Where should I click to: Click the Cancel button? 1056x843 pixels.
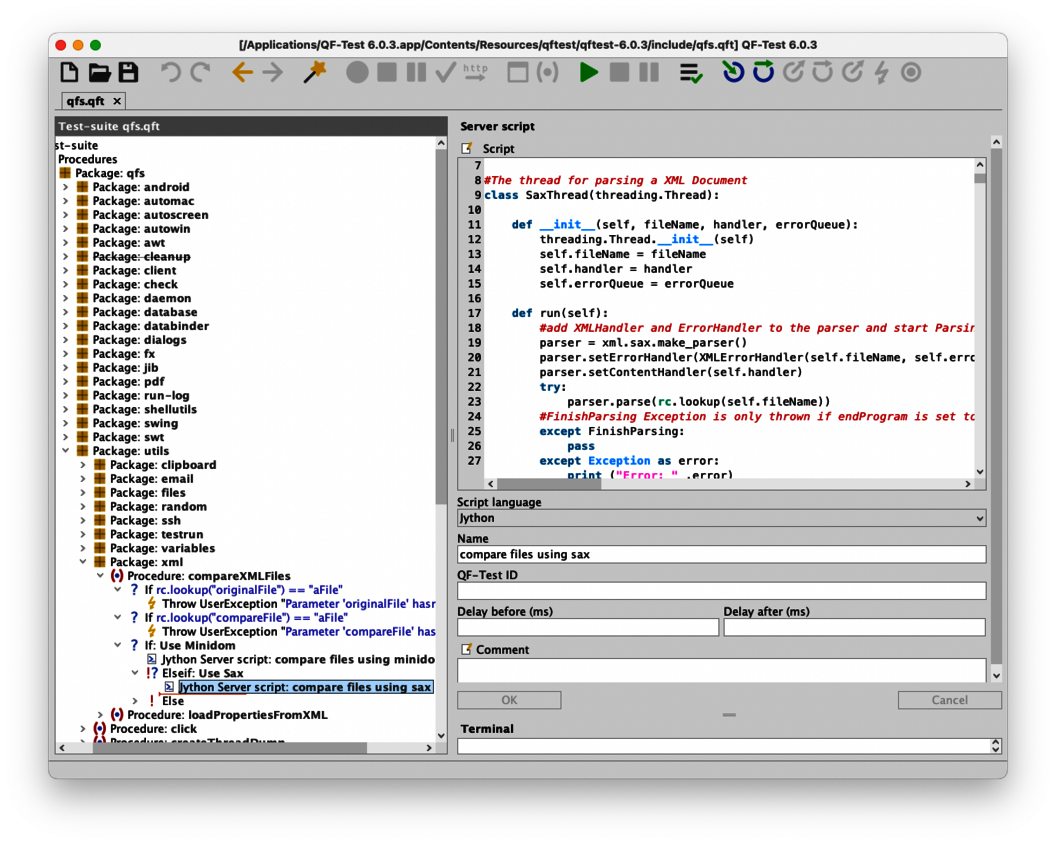948,700
